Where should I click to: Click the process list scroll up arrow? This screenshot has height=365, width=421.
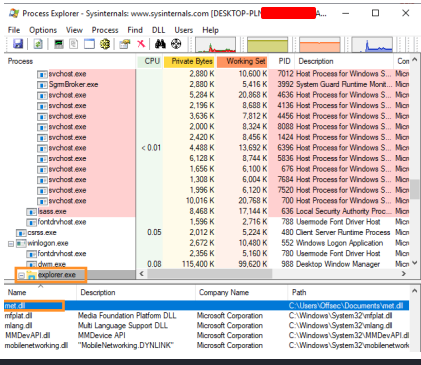tap(415, 60)
